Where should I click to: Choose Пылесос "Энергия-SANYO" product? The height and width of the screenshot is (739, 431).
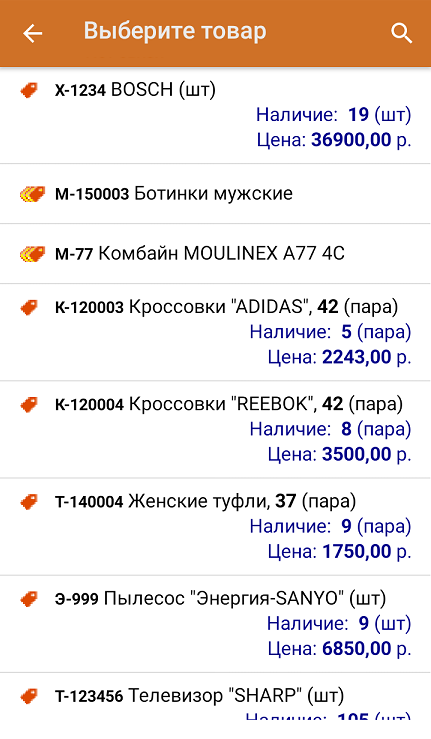coord(216,624)
